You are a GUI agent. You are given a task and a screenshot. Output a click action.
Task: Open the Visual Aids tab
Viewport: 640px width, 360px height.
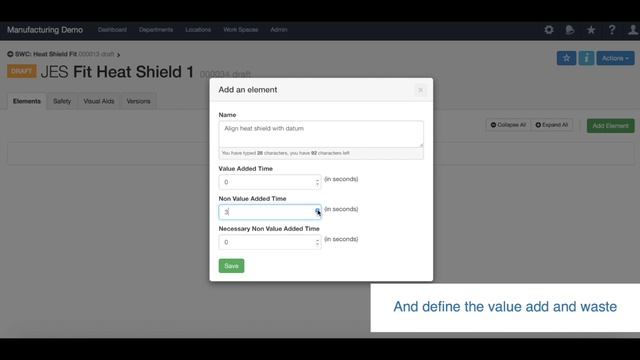[x=99, y=101]
